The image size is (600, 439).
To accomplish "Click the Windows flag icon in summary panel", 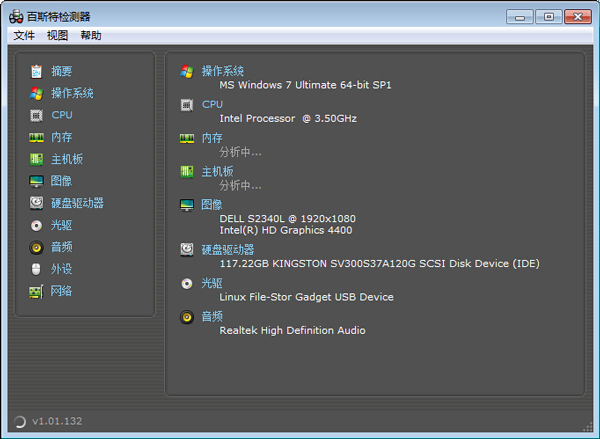I will (187, 72).
